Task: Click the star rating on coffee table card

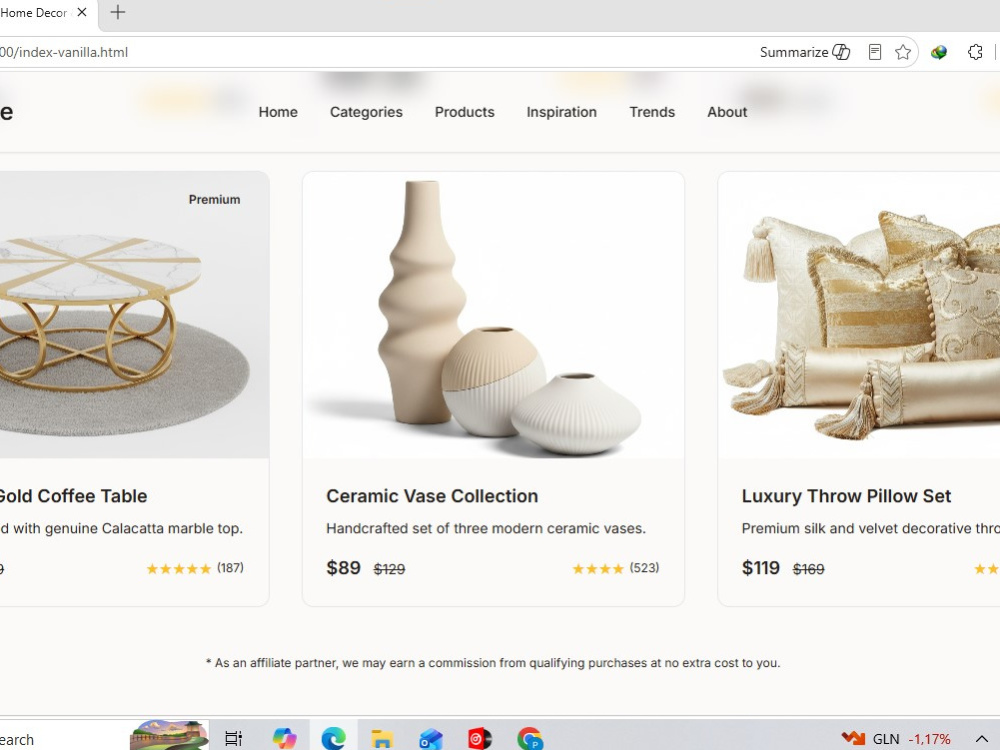Action: point(179,569)
